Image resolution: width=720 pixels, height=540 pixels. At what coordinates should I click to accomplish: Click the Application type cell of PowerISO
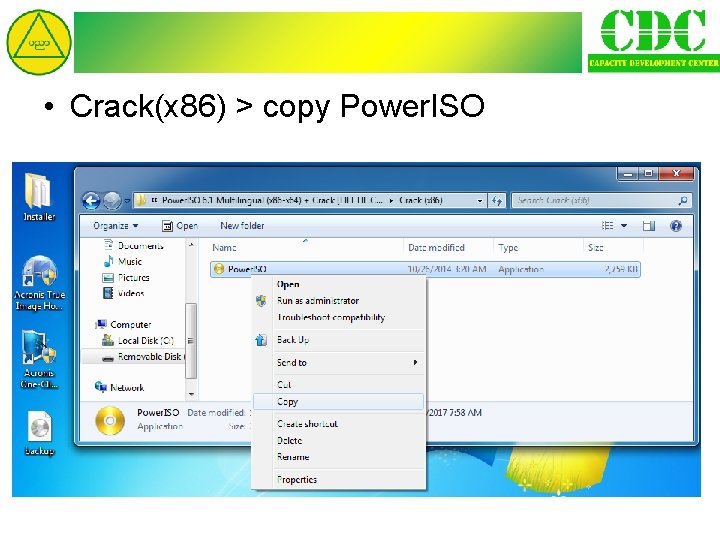point(521,269)
